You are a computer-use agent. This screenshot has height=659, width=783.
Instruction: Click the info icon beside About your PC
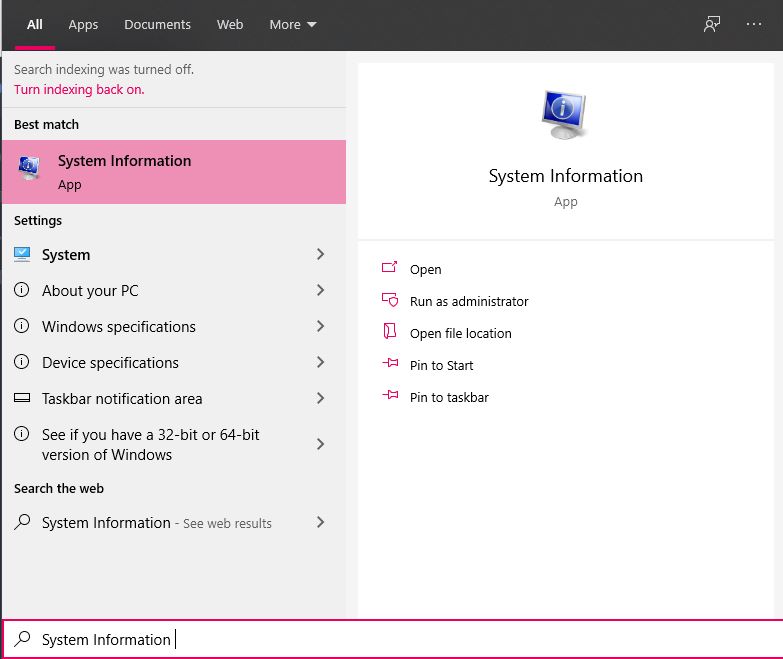[21, 290]
